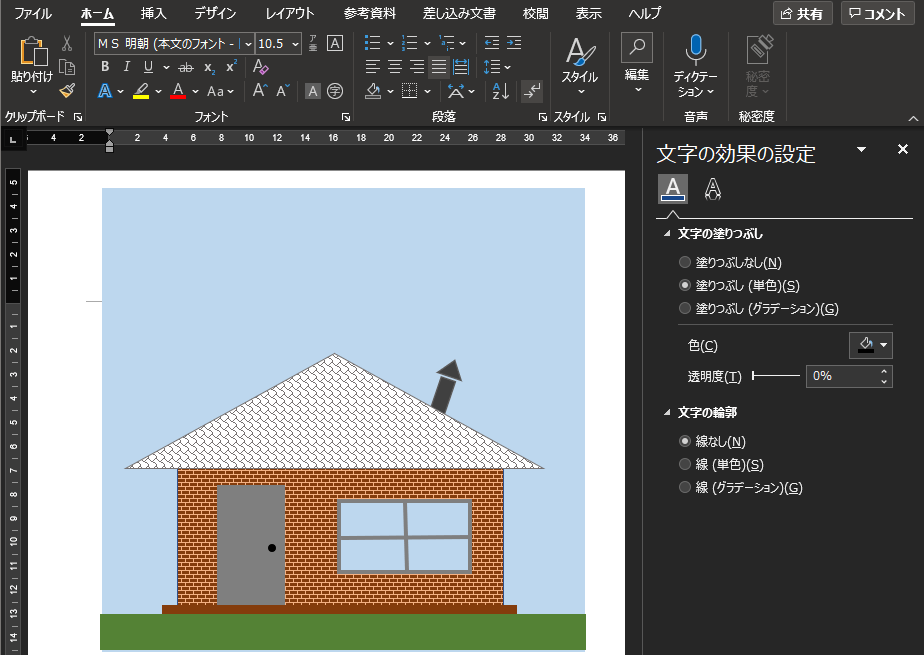Click the コメント button
Viewport: 924px width, 655px height.
(x=878, y=14)
